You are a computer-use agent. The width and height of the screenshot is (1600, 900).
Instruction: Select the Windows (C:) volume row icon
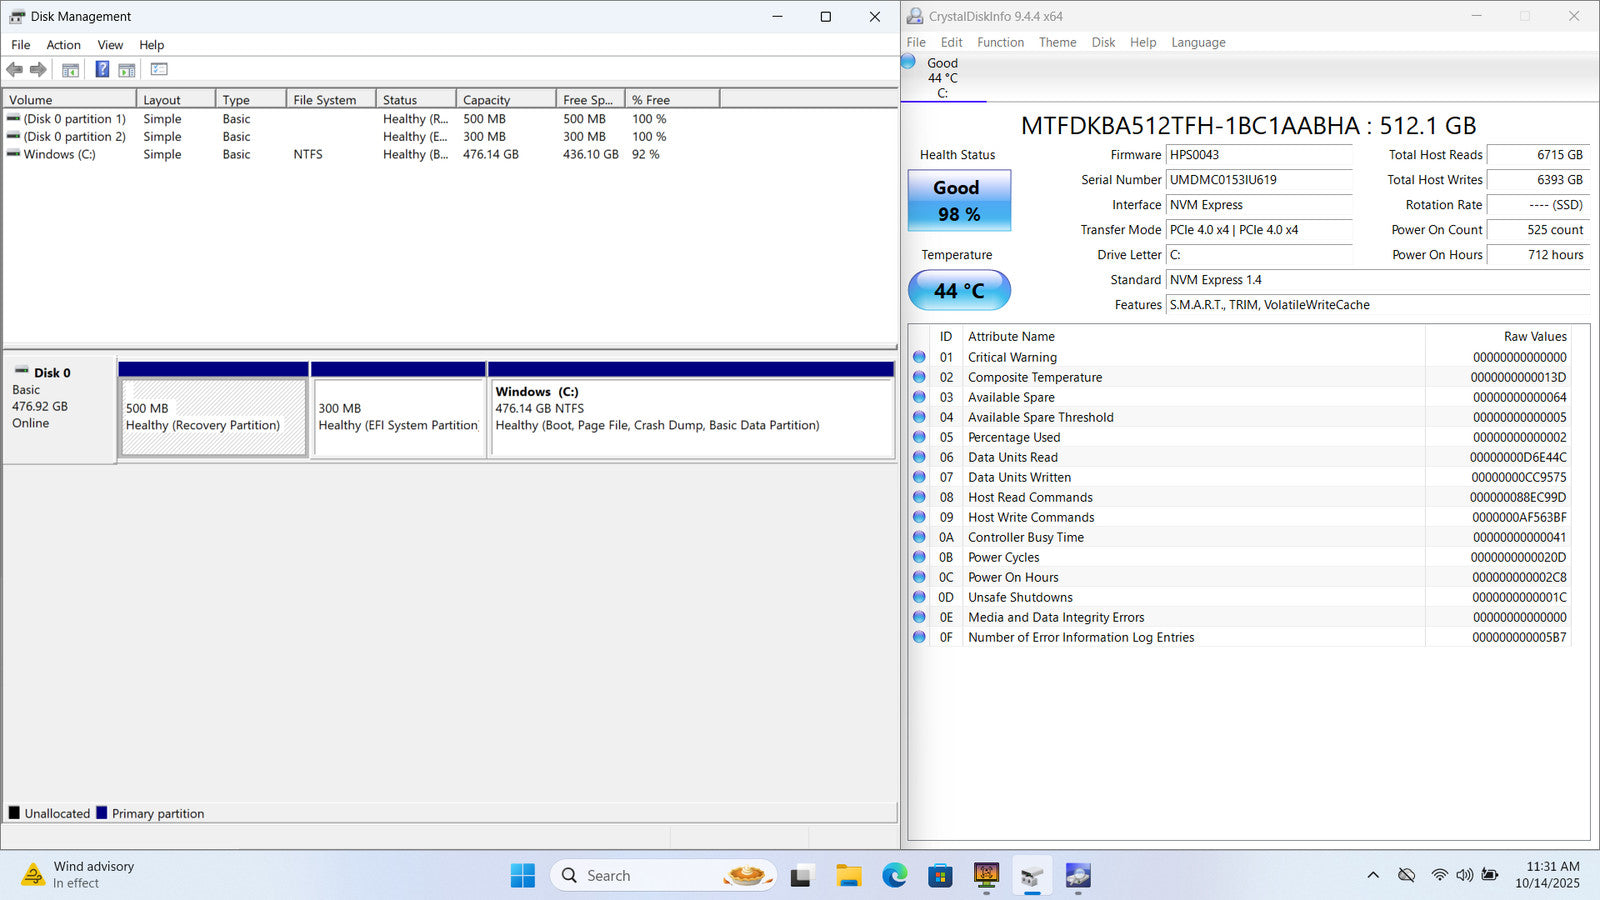13,154
